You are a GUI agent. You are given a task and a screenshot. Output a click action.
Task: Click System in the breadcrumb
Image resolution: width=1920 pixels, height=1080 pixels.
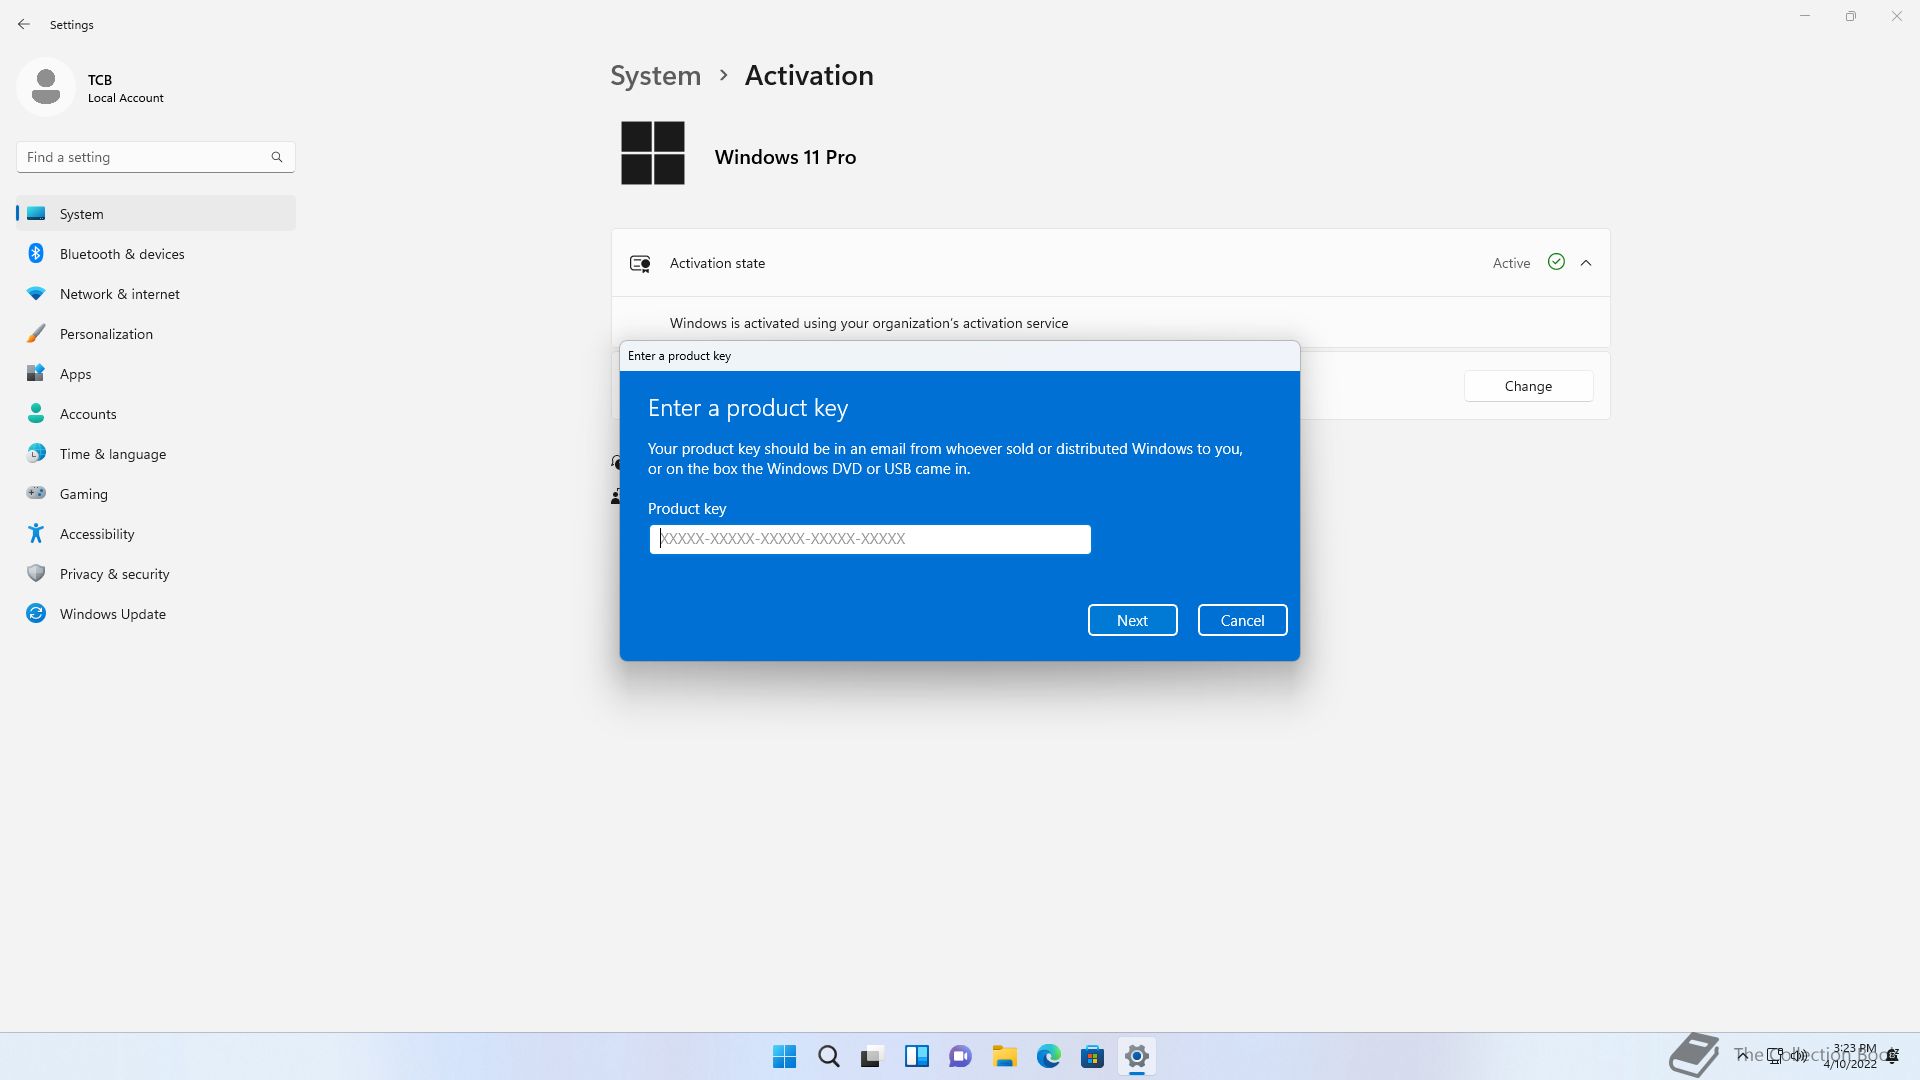pyautogui.click(x=656, y=75)
